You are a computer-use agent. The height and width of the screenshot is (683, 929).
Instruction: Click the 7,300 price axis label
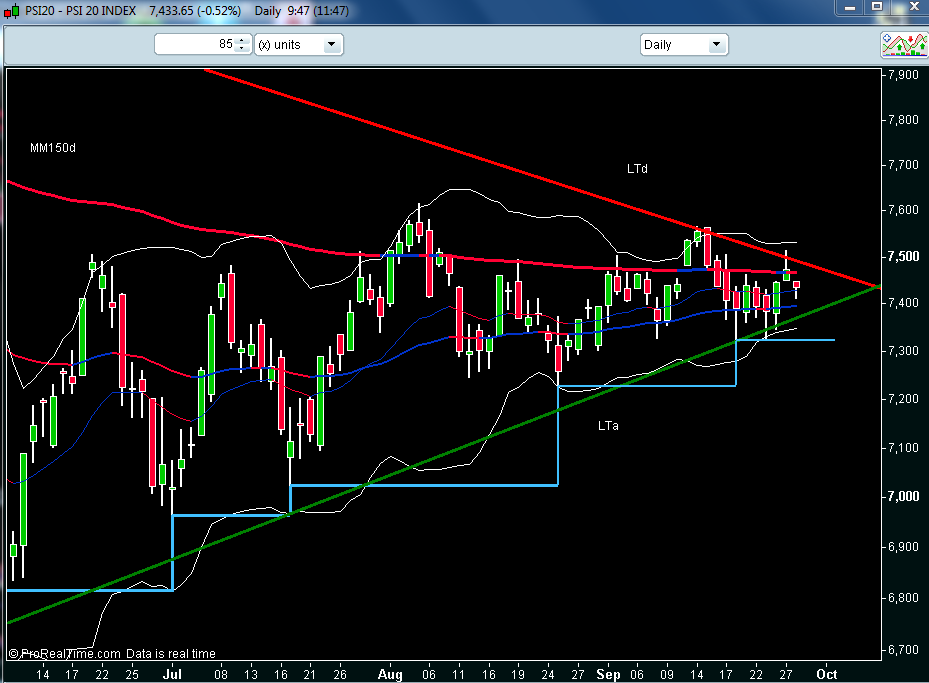[x=904, y=351]
